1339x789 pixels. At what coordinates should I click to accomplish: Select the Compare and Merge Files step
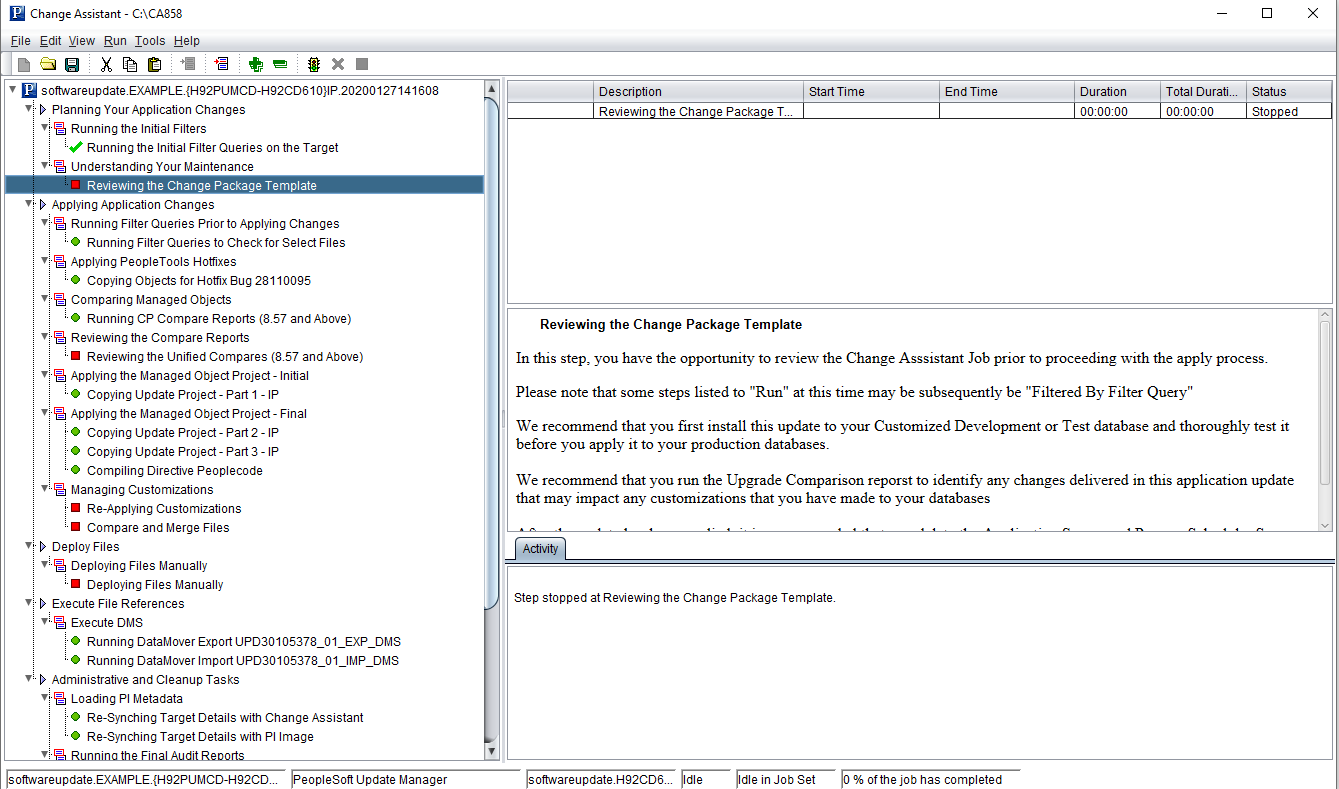pos(158,528)
